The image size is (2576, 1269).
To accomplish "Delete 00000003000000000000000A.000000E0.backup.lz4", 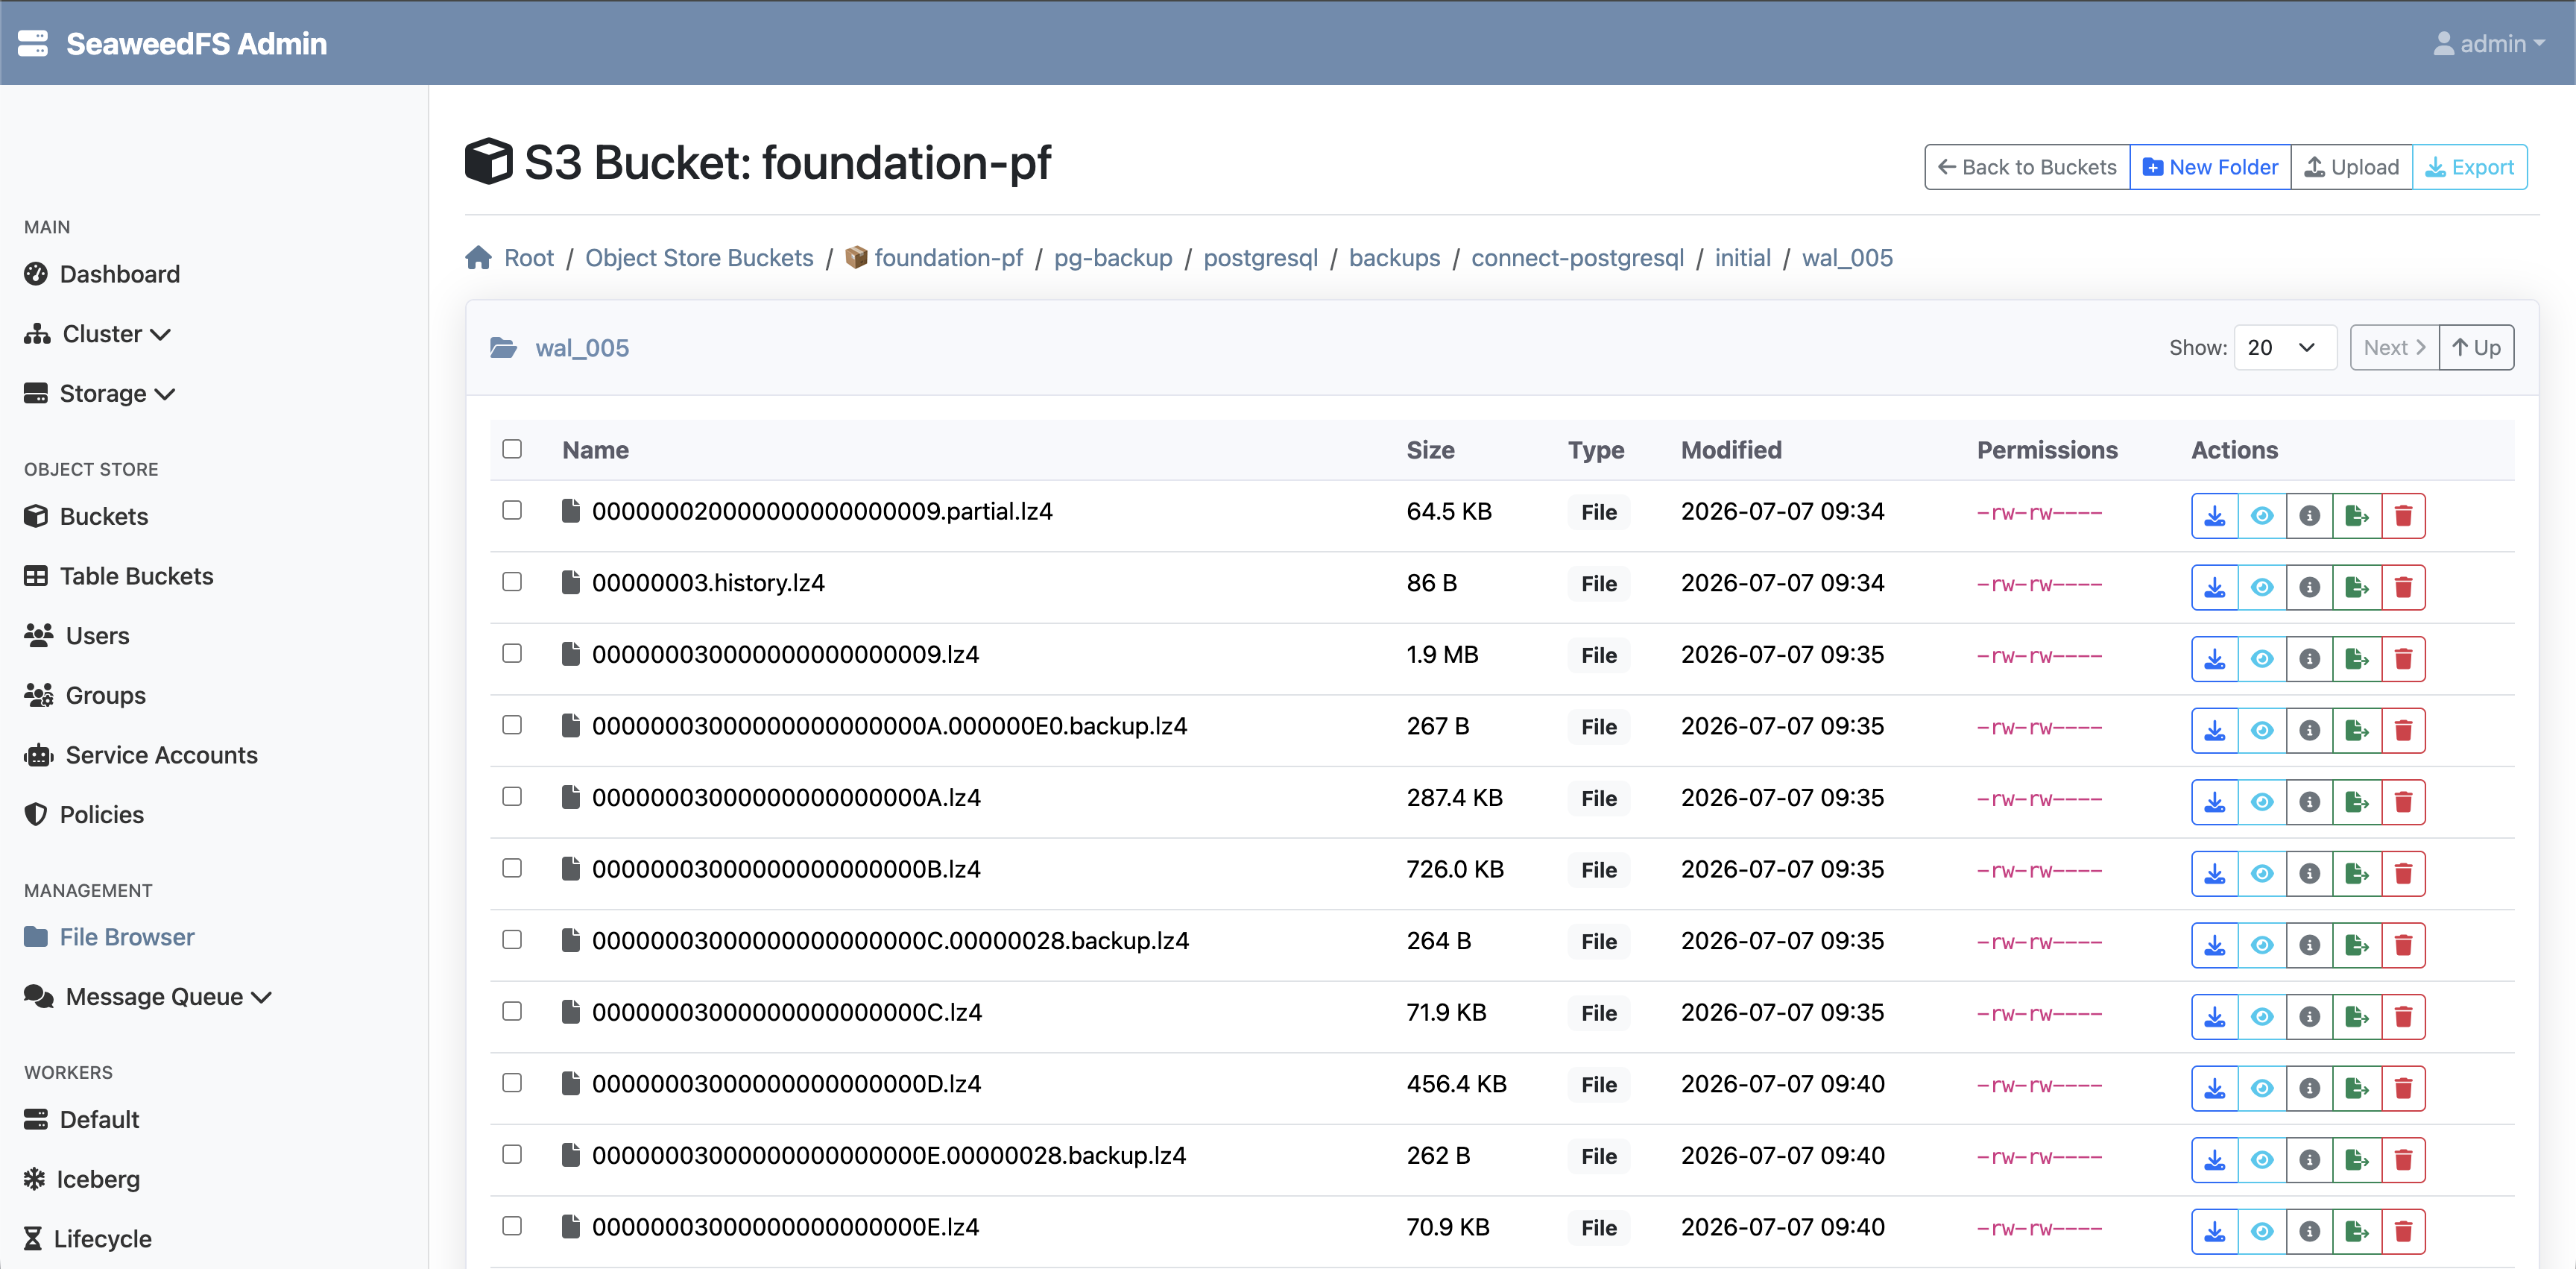I will click(x=2404, y=731).
